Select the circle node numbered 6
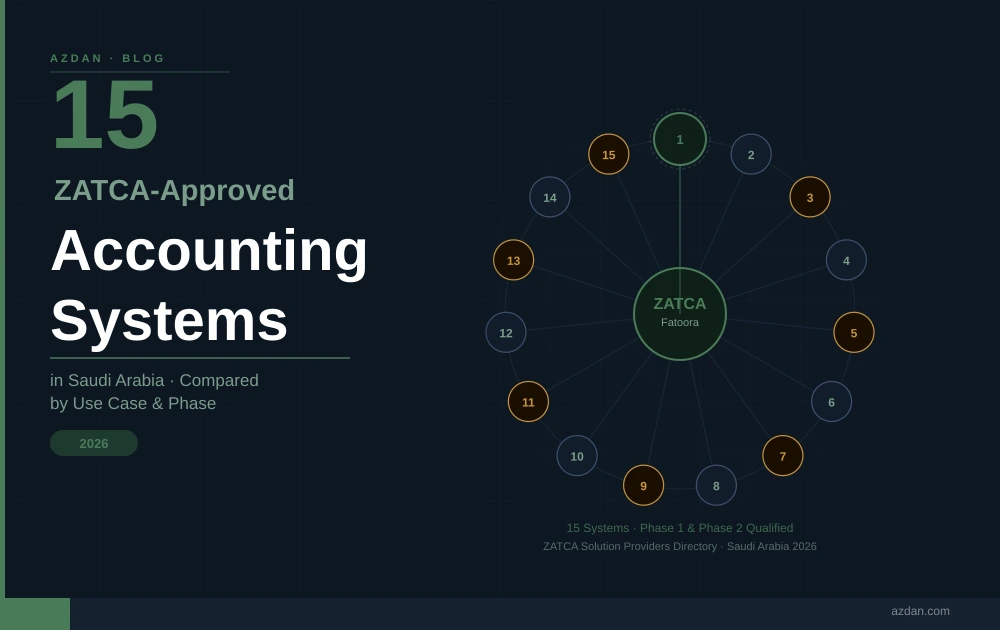The image size is (1000, 630). [832, 402]
